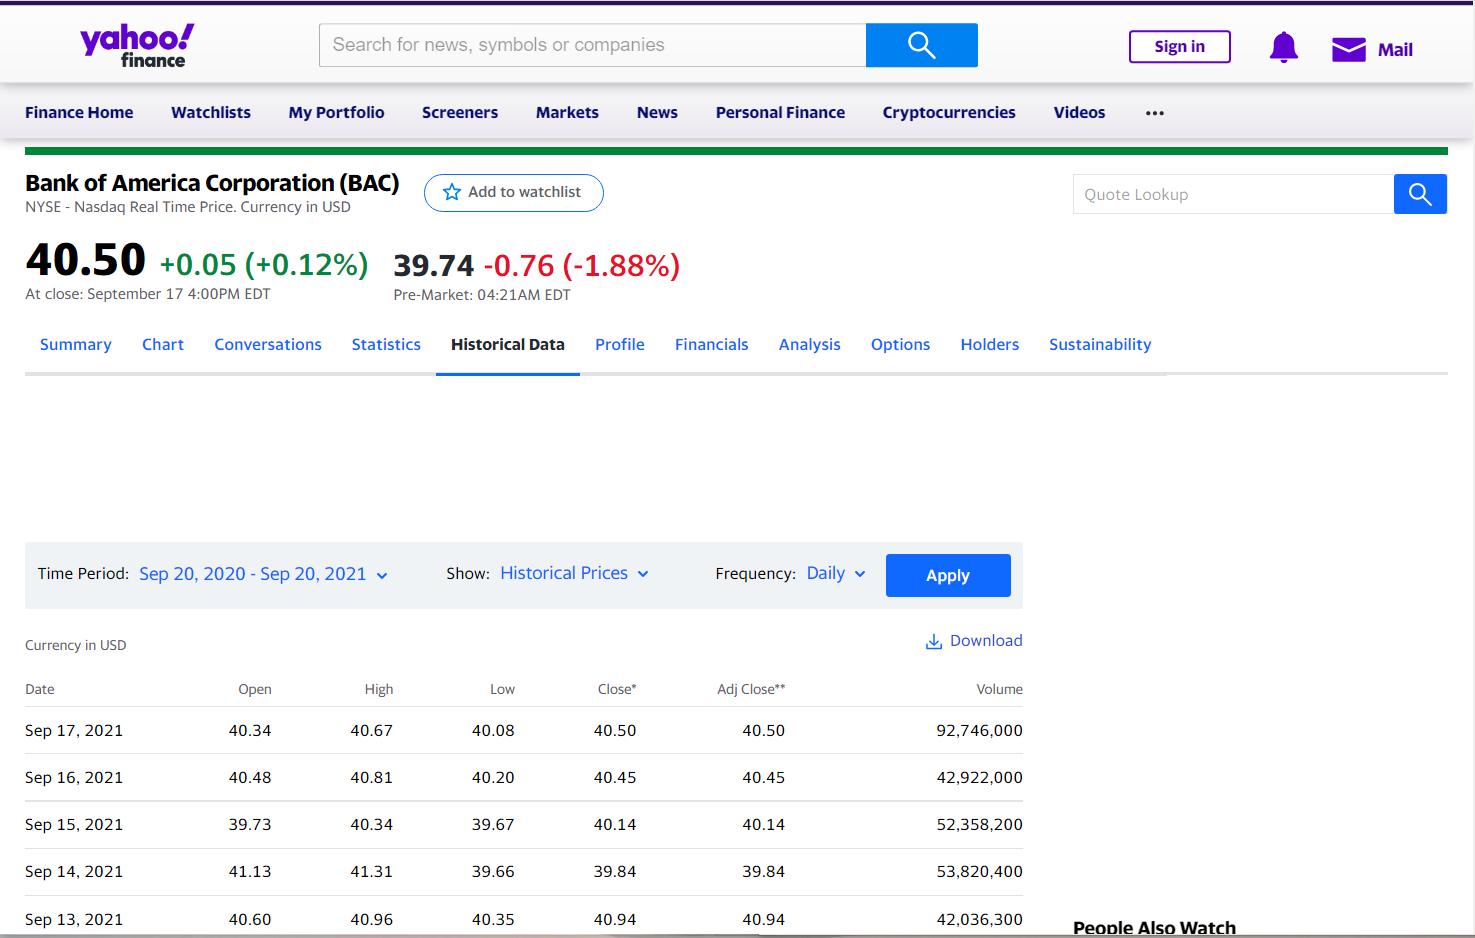Image resolution: width=1475 pixels, height=938 pixels.
Task: Click the Adj Close** column header
Action: pos(751,689)
